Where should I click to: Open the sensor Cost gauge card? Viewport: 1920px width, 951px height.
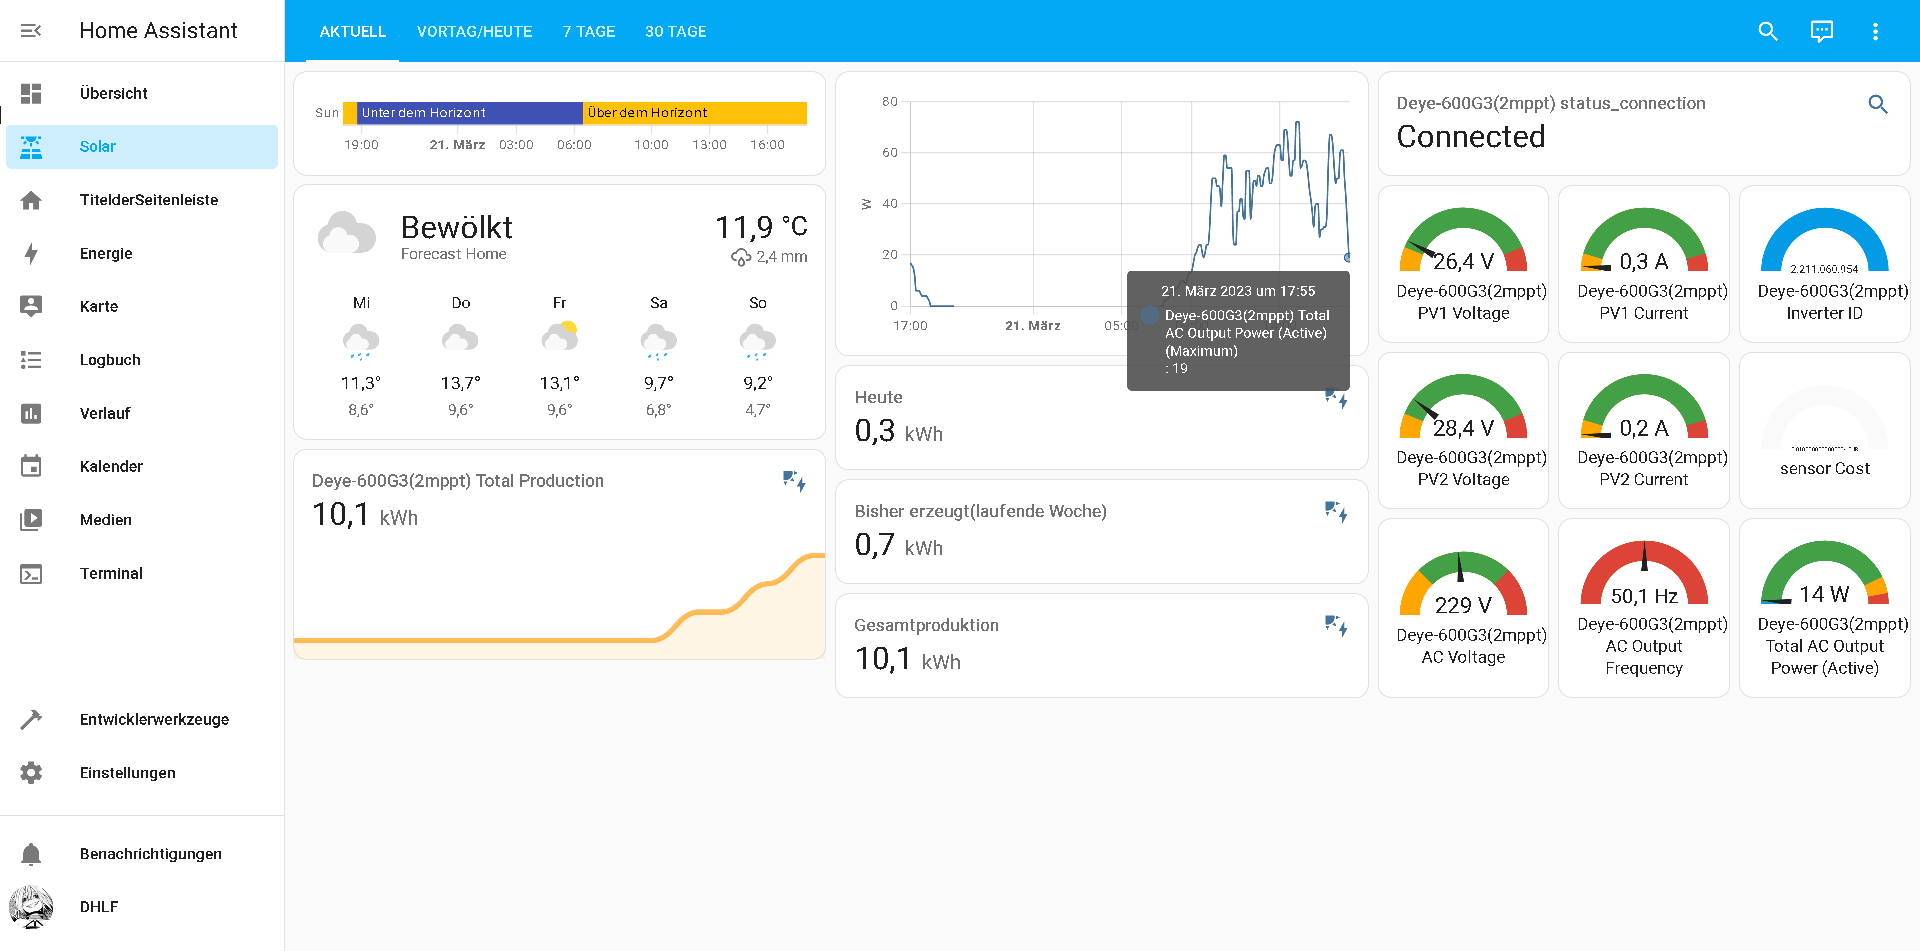click(x=1825, y=430)
